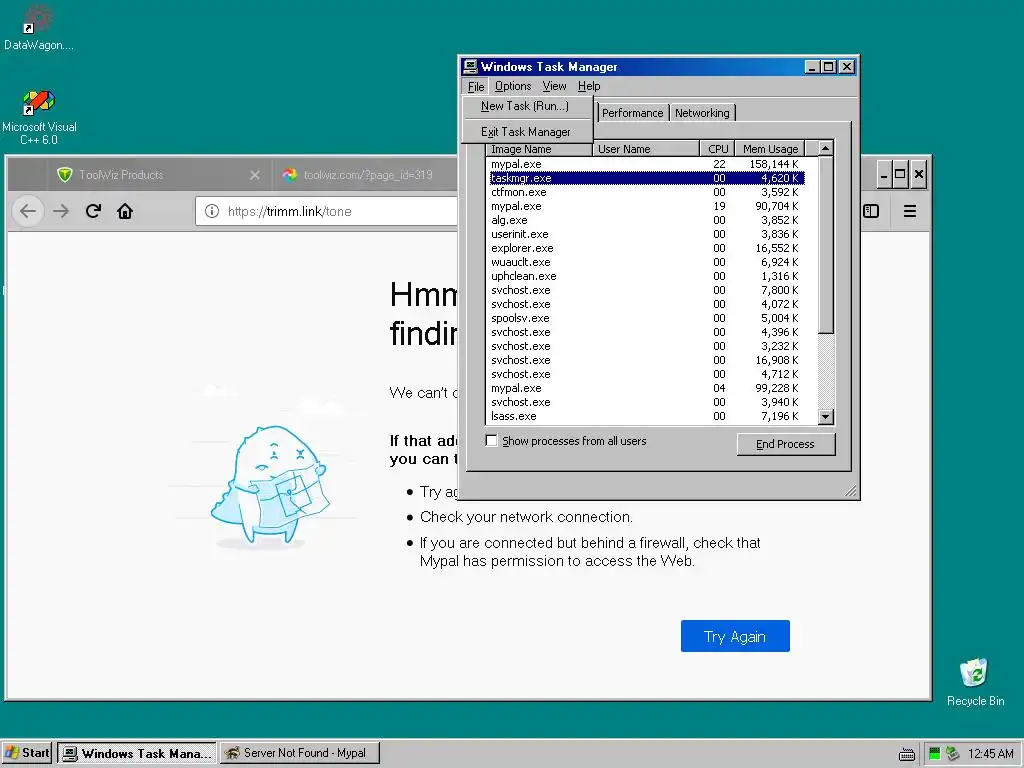
Task: Select svchost.exe row using 16,908 K
Action: 647,360
